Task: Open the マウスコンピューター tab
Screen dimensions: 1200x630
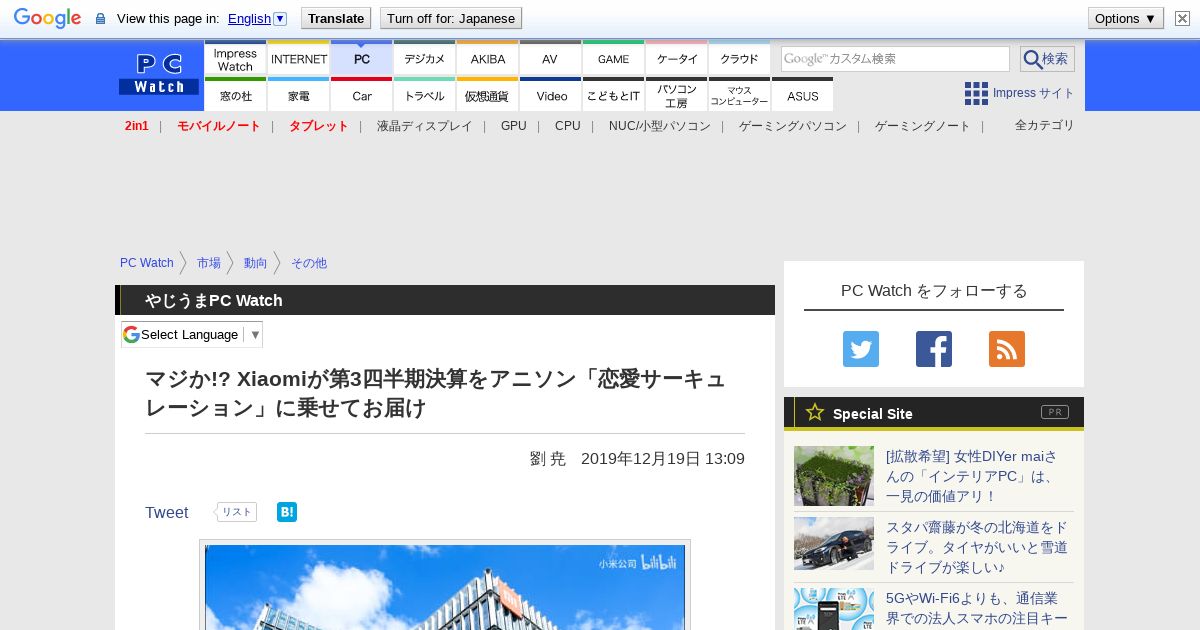Action: [x=740, y=95]
